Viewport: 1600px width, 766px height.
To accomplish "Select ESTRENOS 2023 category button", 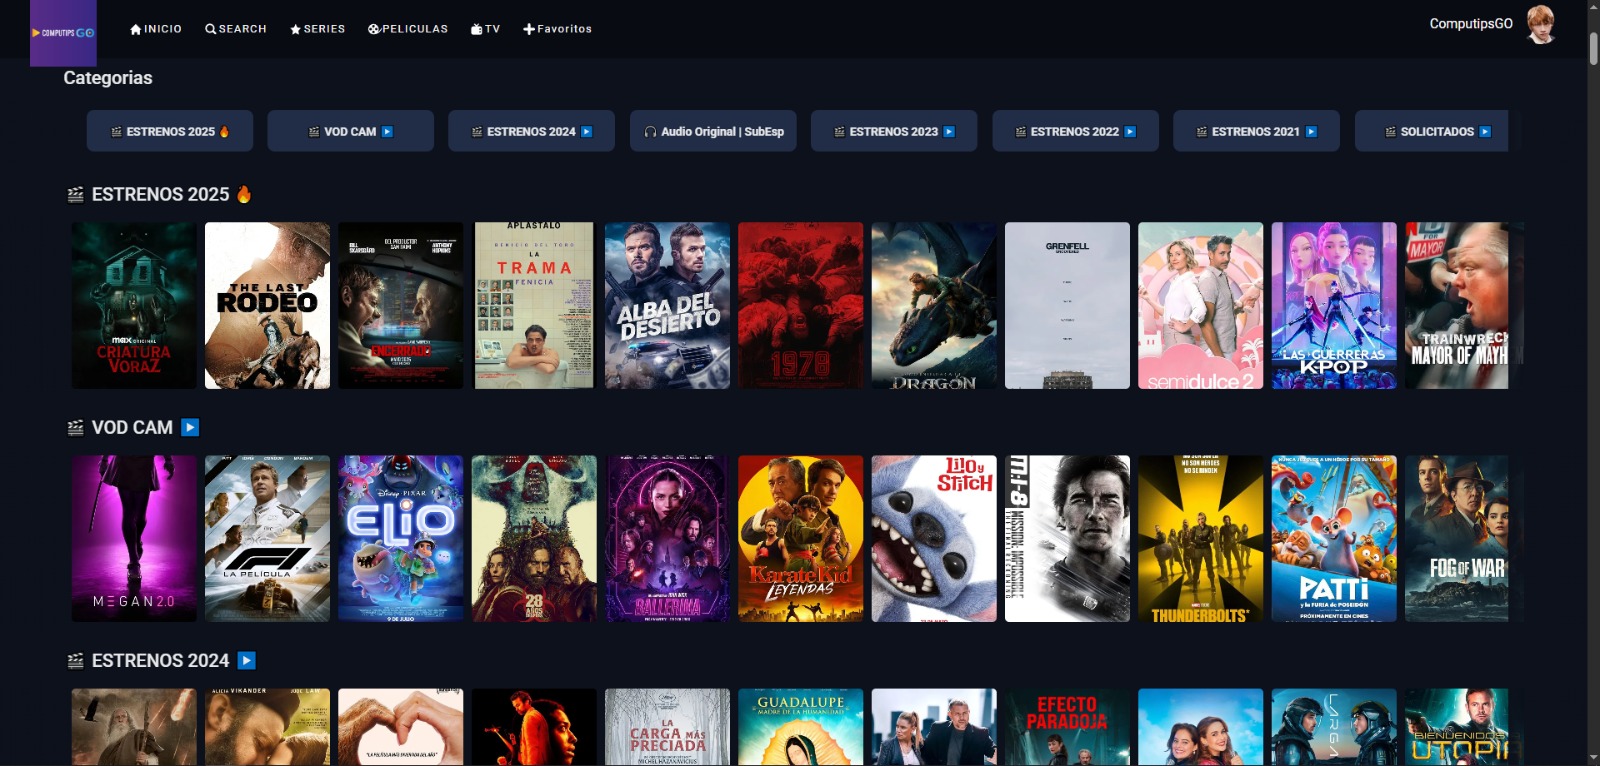I will 894,131.
